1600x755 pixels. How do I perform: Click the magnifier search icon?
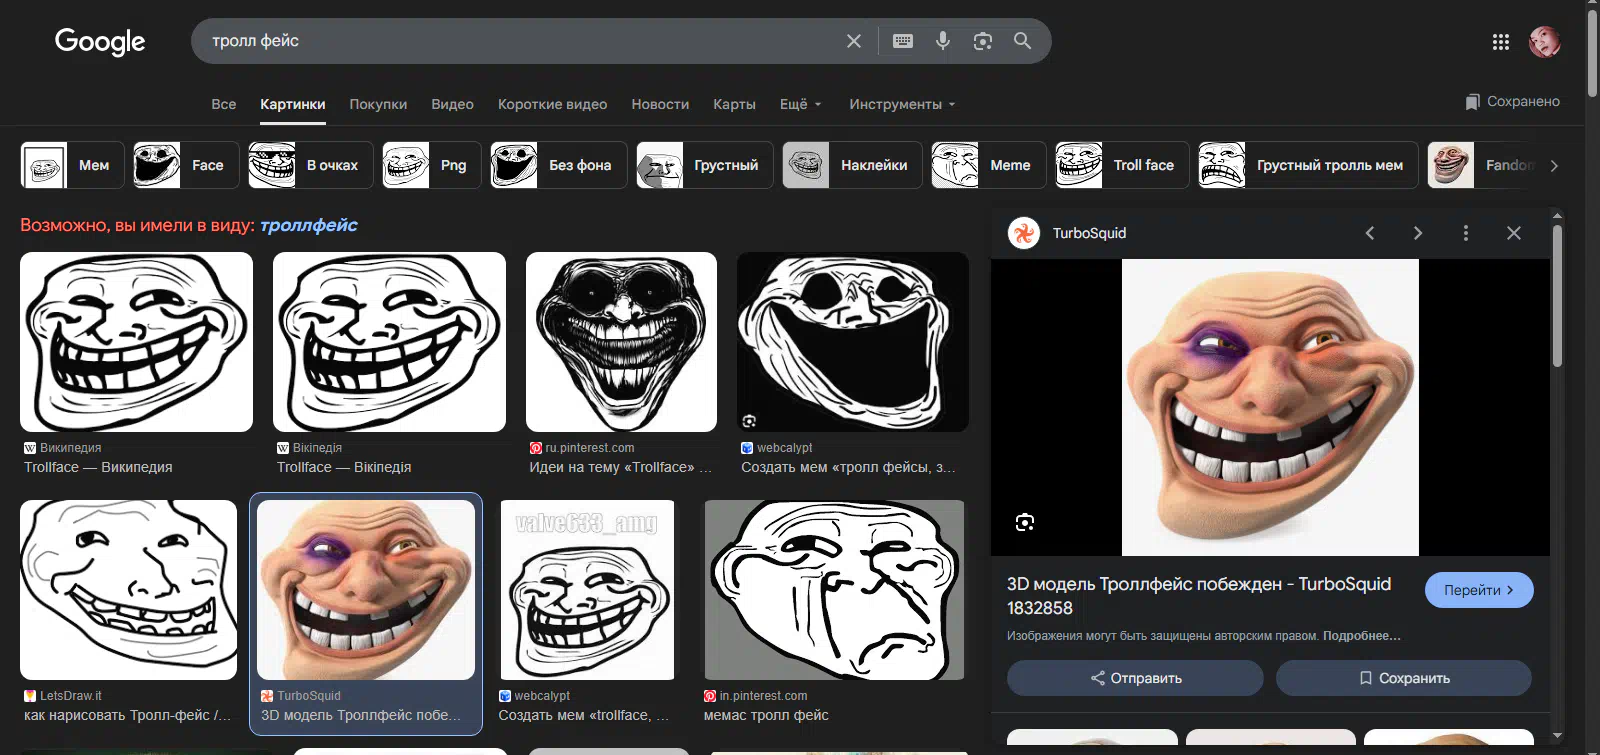click(1022, 41)
